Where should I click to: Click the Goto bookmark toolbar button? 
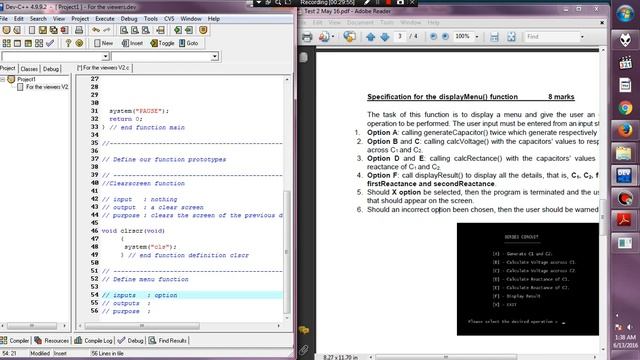pyautogui.click(x=188, y=43)
